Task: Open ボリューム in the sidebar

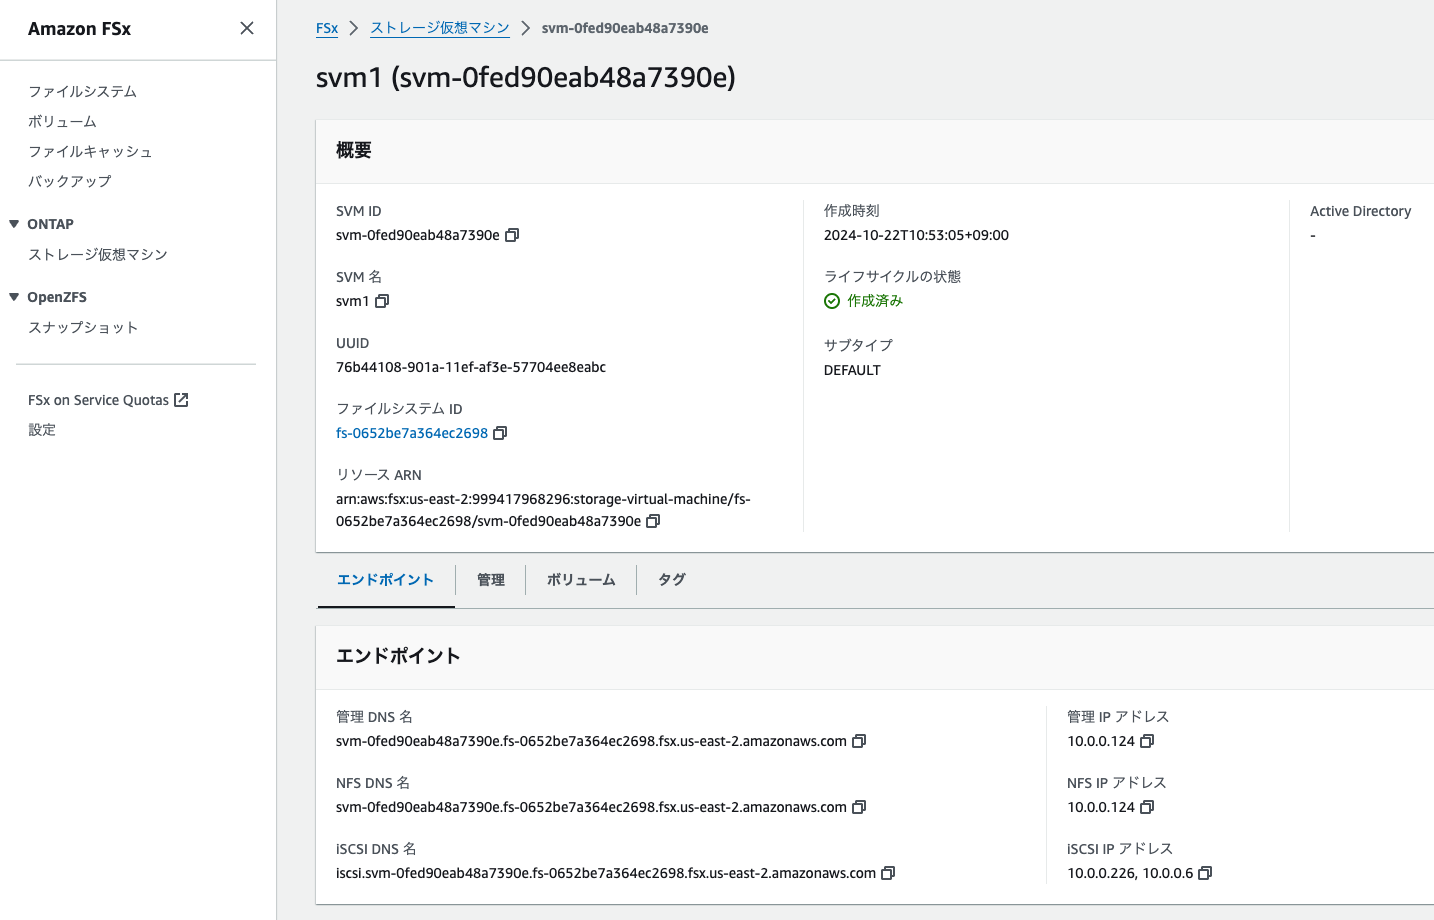Action: tap(63, 121)
